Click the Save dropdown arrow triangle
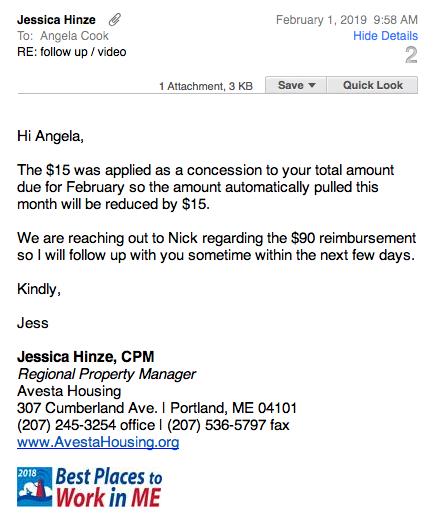Image resolution: width=441 pixels, height=522 pixels. [x=312, y=85]
